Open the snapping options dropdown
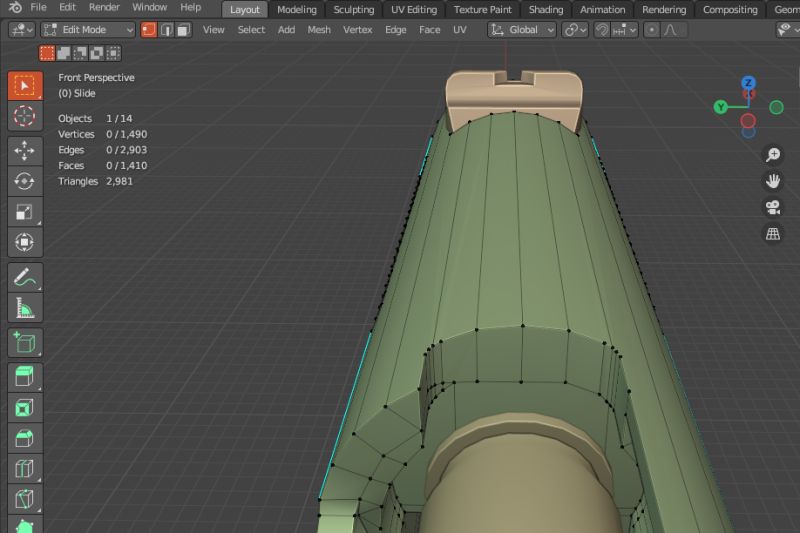 624,30
